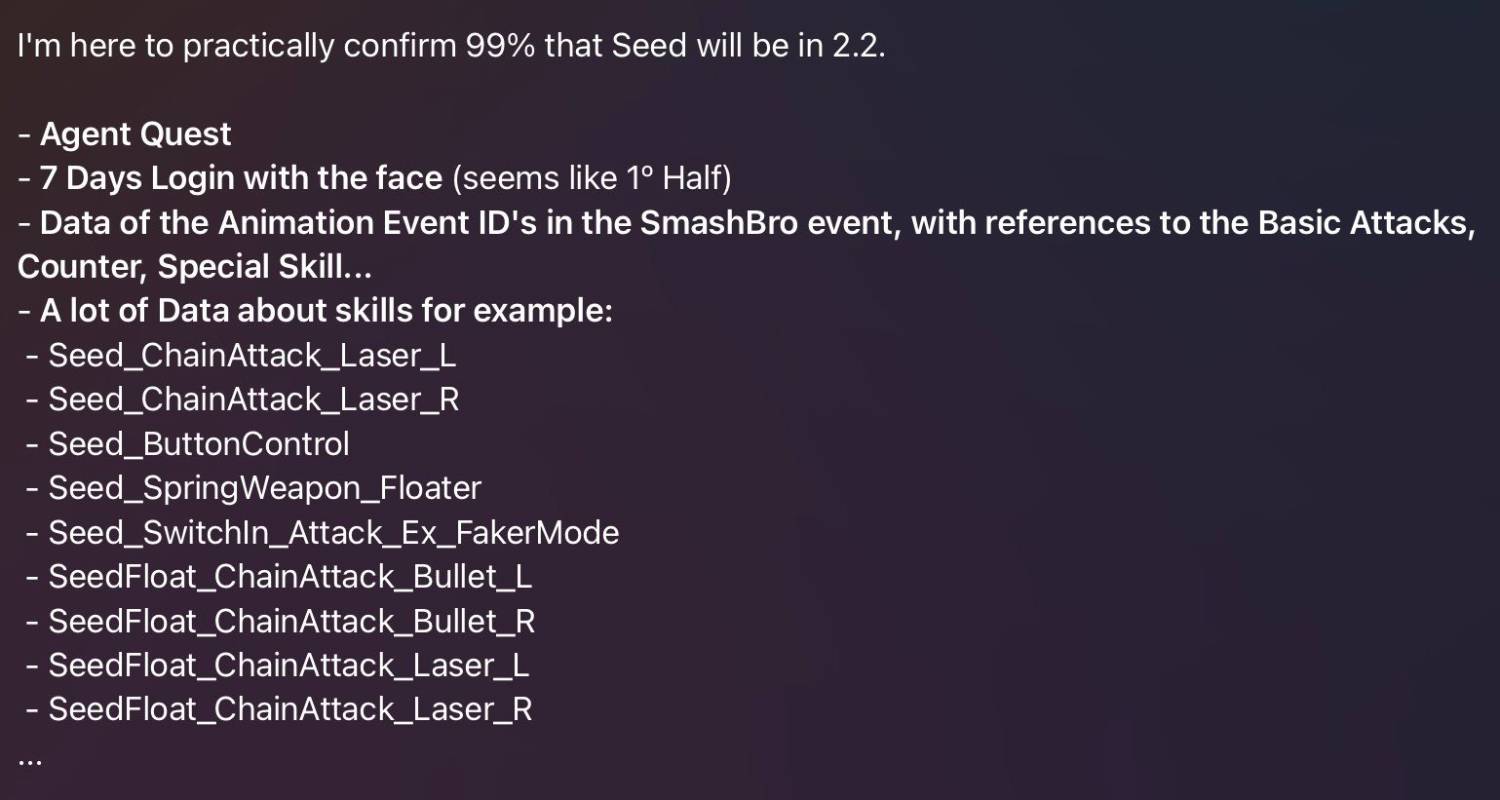Click the bold "7 Days Login with the face" text
The height and width of the screenshot is (800, 1500).
pos(240,179)
